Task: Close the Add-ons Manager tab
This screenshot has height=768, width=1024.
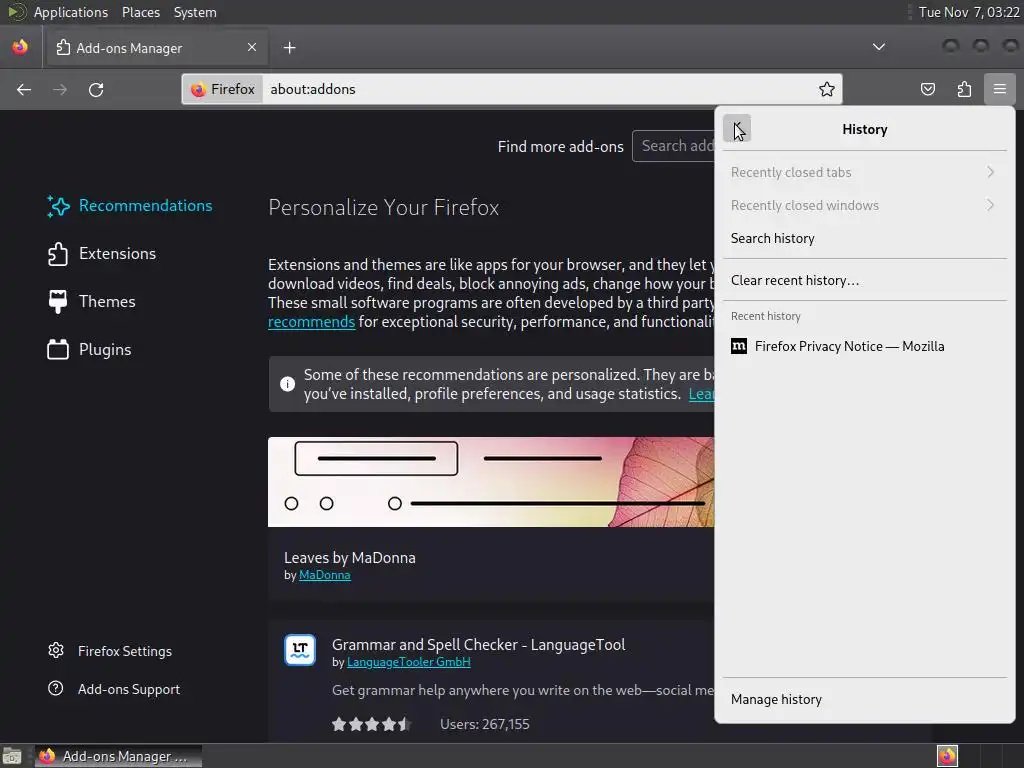Action: [x=252, y=47]
